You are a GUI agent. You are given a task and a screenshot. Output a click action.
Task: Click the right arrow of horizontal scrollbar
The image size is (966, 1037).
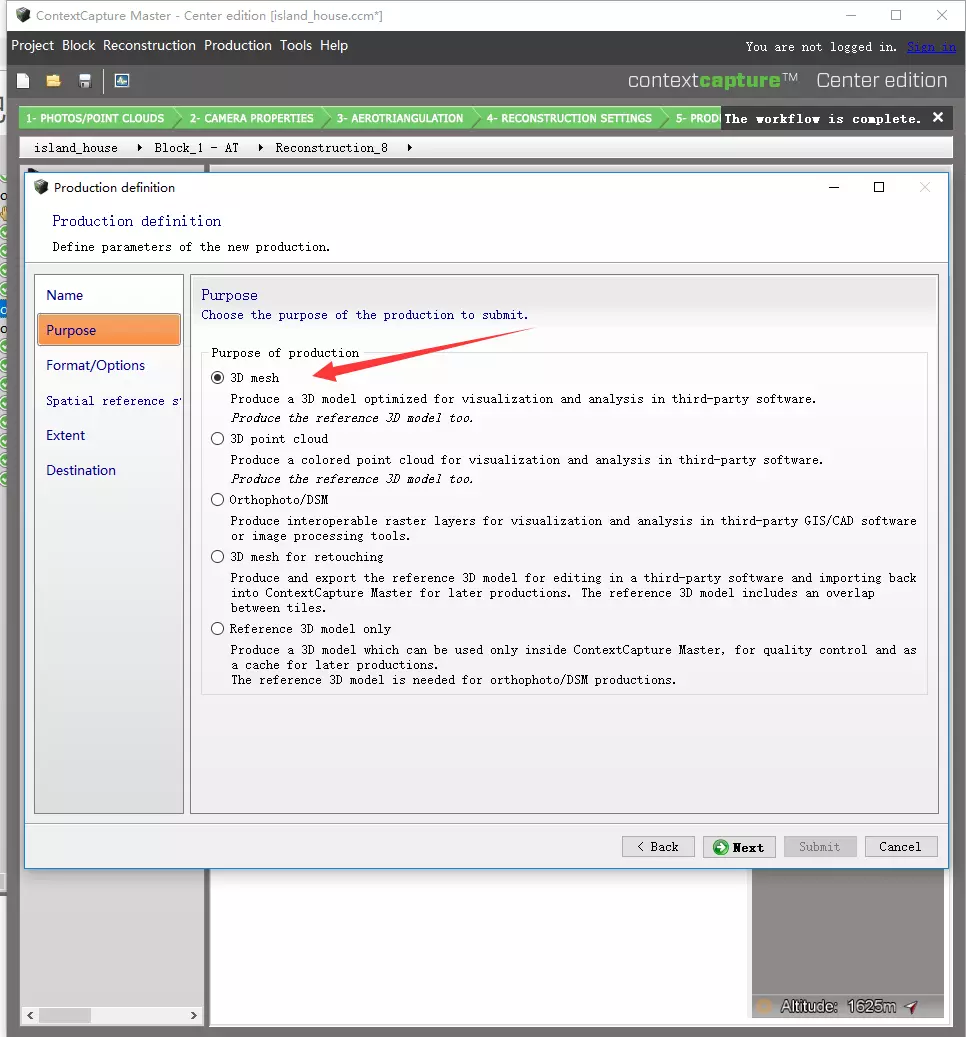193,1015
